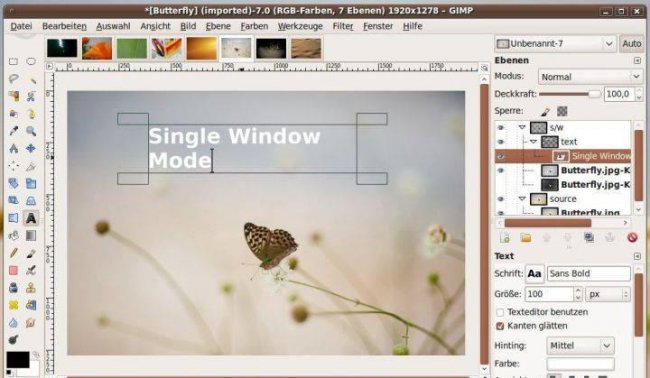Select the Blend gradient tool
Screen dimensions: 650x378
point(31,235)
